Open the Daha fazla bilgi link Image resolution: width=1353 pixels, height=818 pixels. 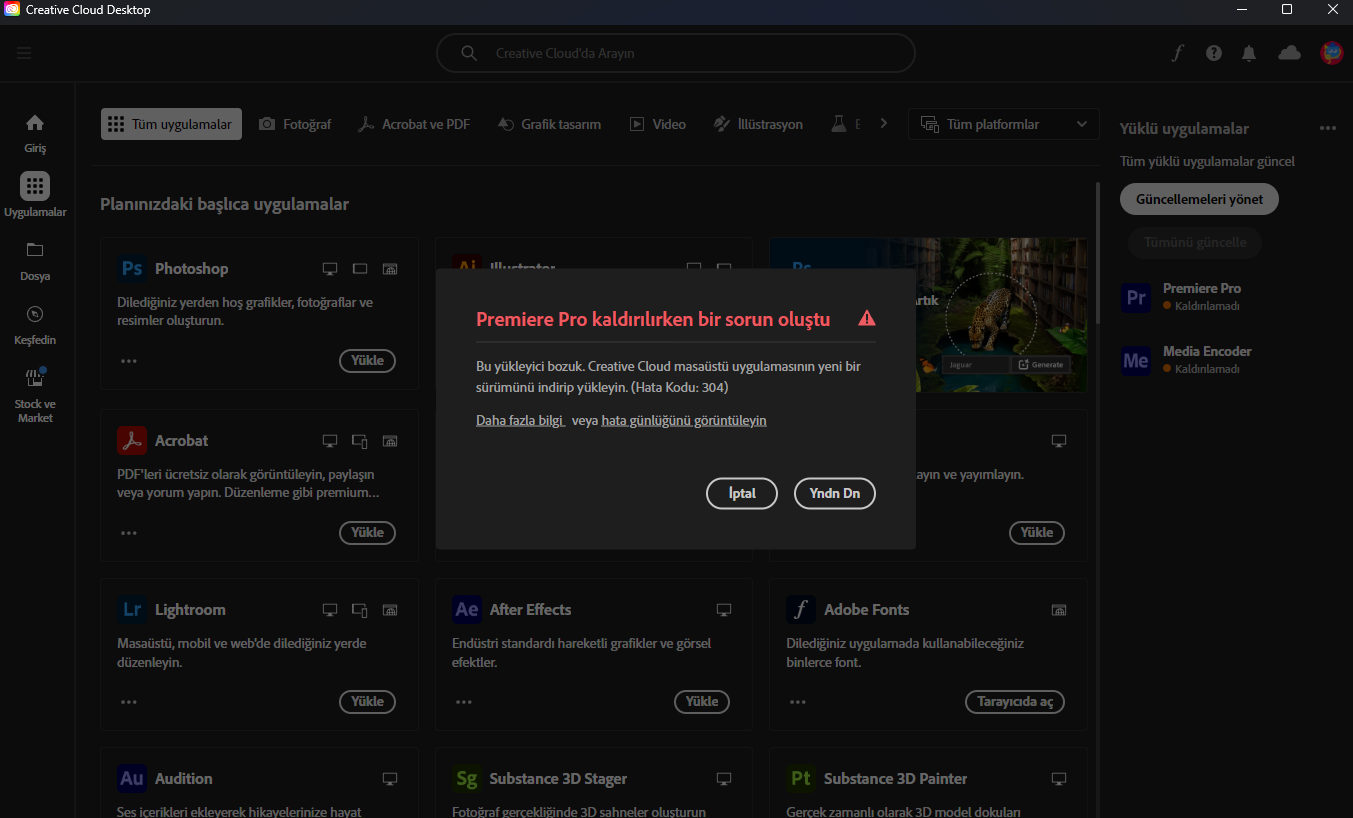click(520, 421)
